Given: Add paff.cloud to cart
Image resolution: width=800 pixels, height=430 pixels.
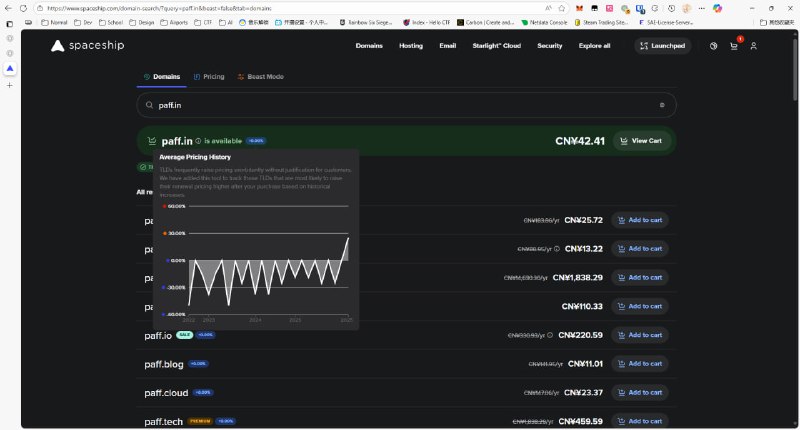Looking at the screenshot, I should 638,393.
